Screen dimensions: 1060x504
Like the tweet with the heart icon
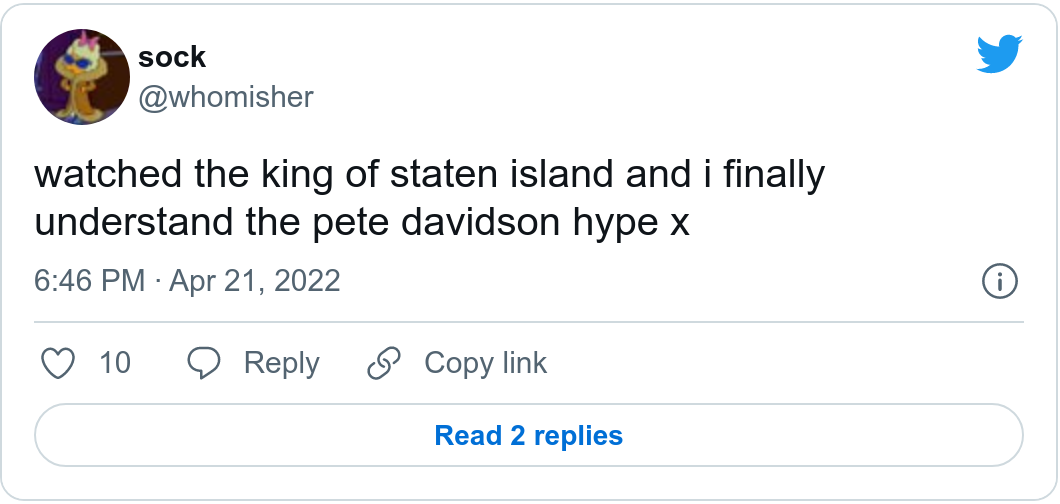pos(60,363)
